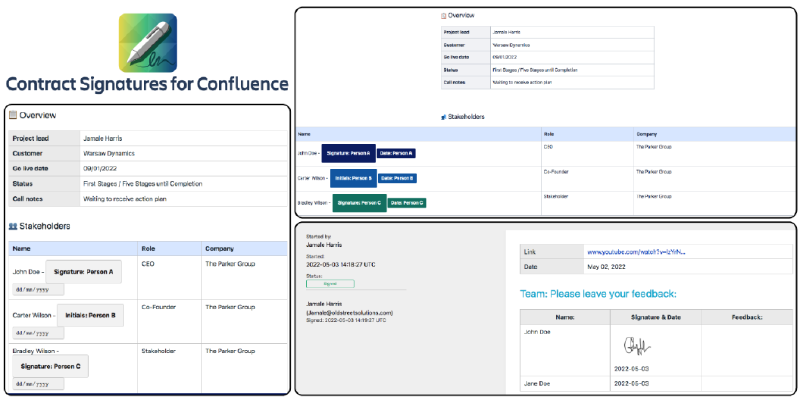Click the Contract Signatures for Confluence title
This screenshot has width=800, height=400.
coord(147,84)
